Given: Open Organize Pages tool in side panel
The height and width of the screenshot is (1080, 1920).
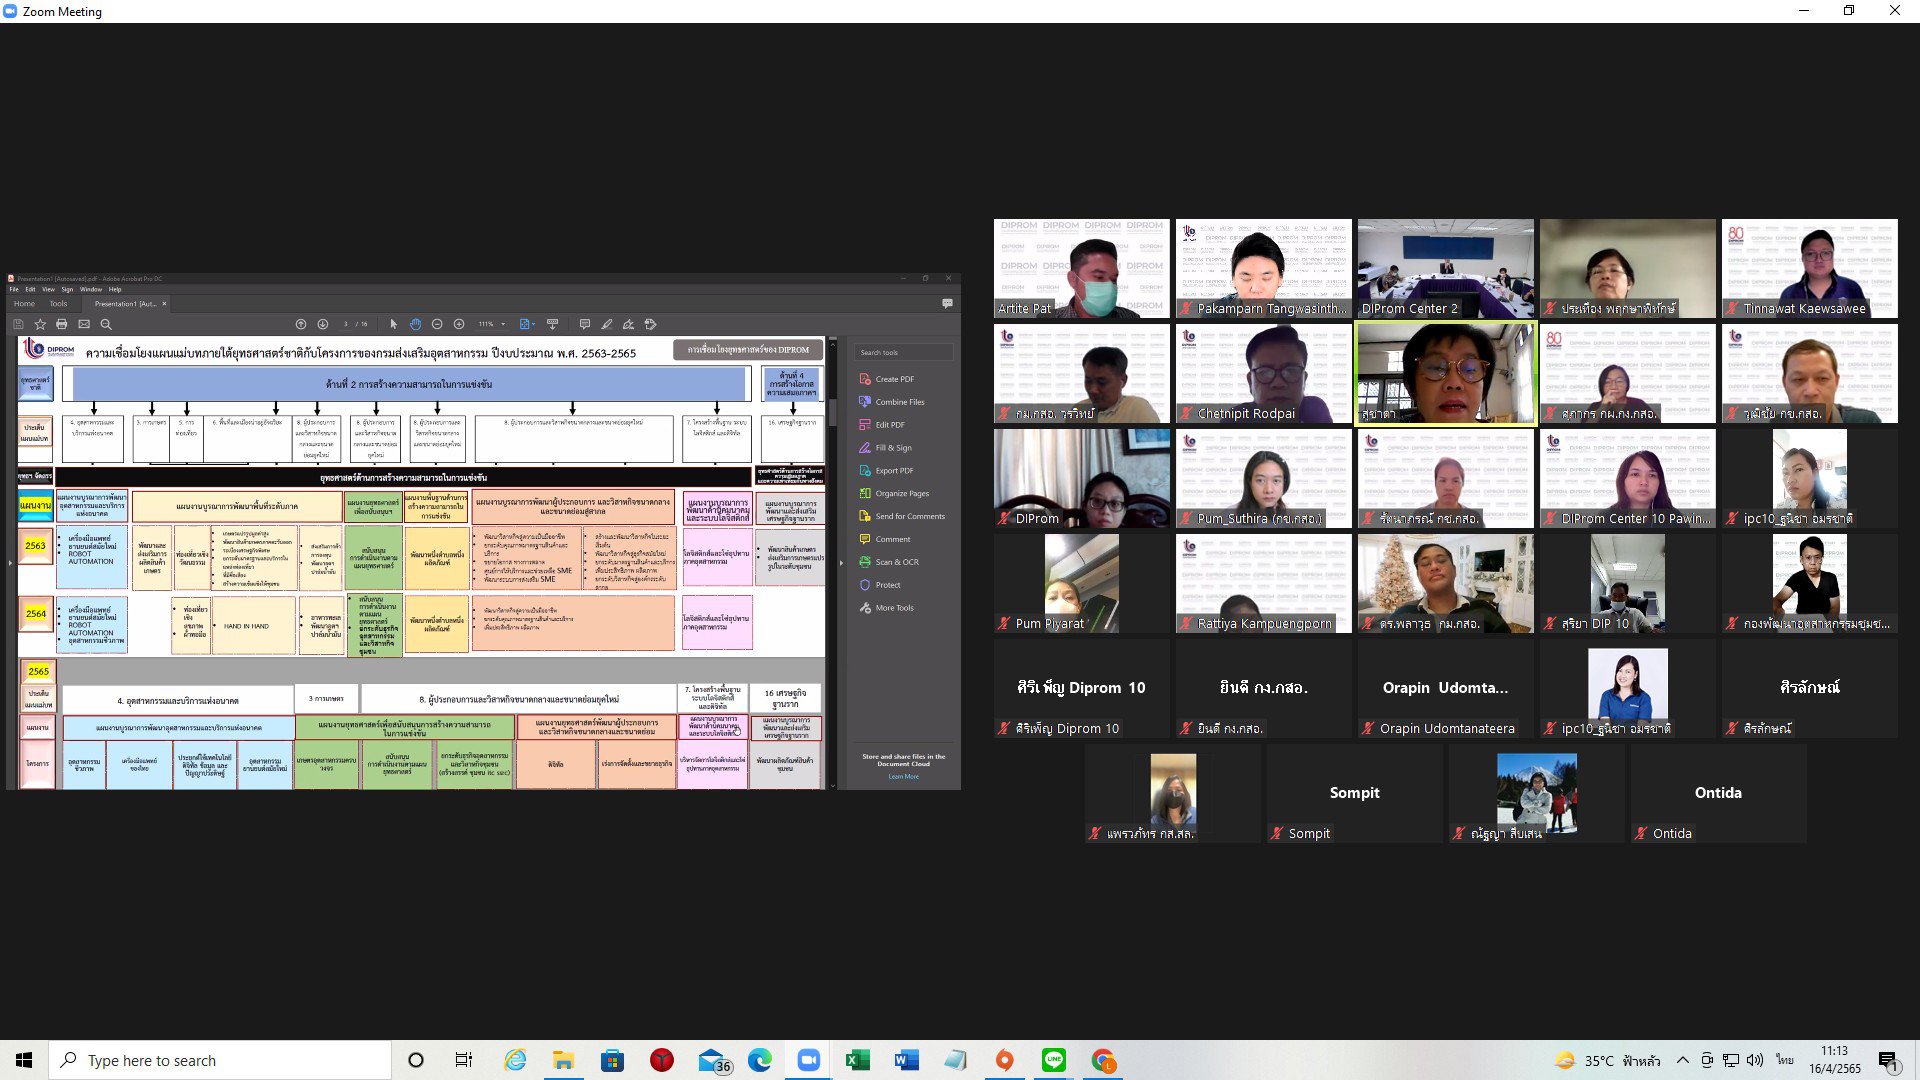Looking at the screenshot, I should 894,493.
